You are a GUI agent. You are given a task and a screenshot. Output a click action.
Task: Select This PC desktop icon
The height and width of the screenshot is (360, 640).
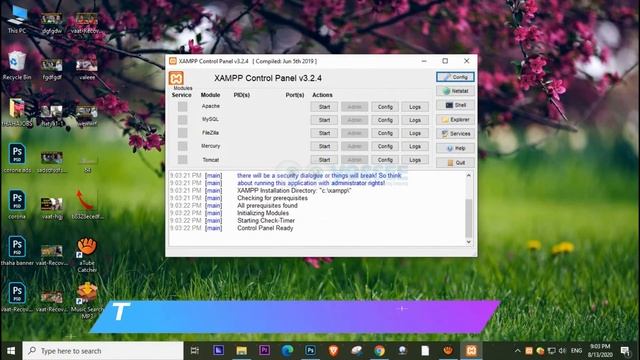tap(17, 20)
